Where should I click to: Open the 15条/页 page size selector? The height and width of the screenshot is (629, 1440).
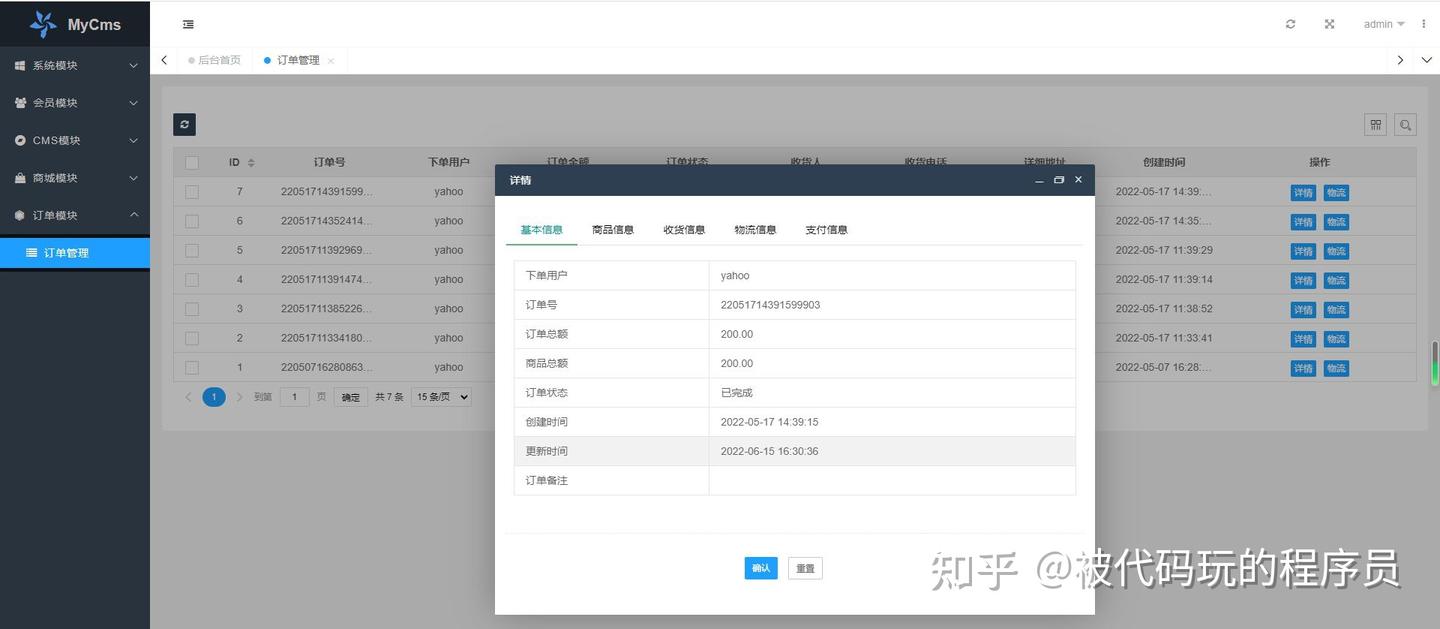[x=440, y=396]
